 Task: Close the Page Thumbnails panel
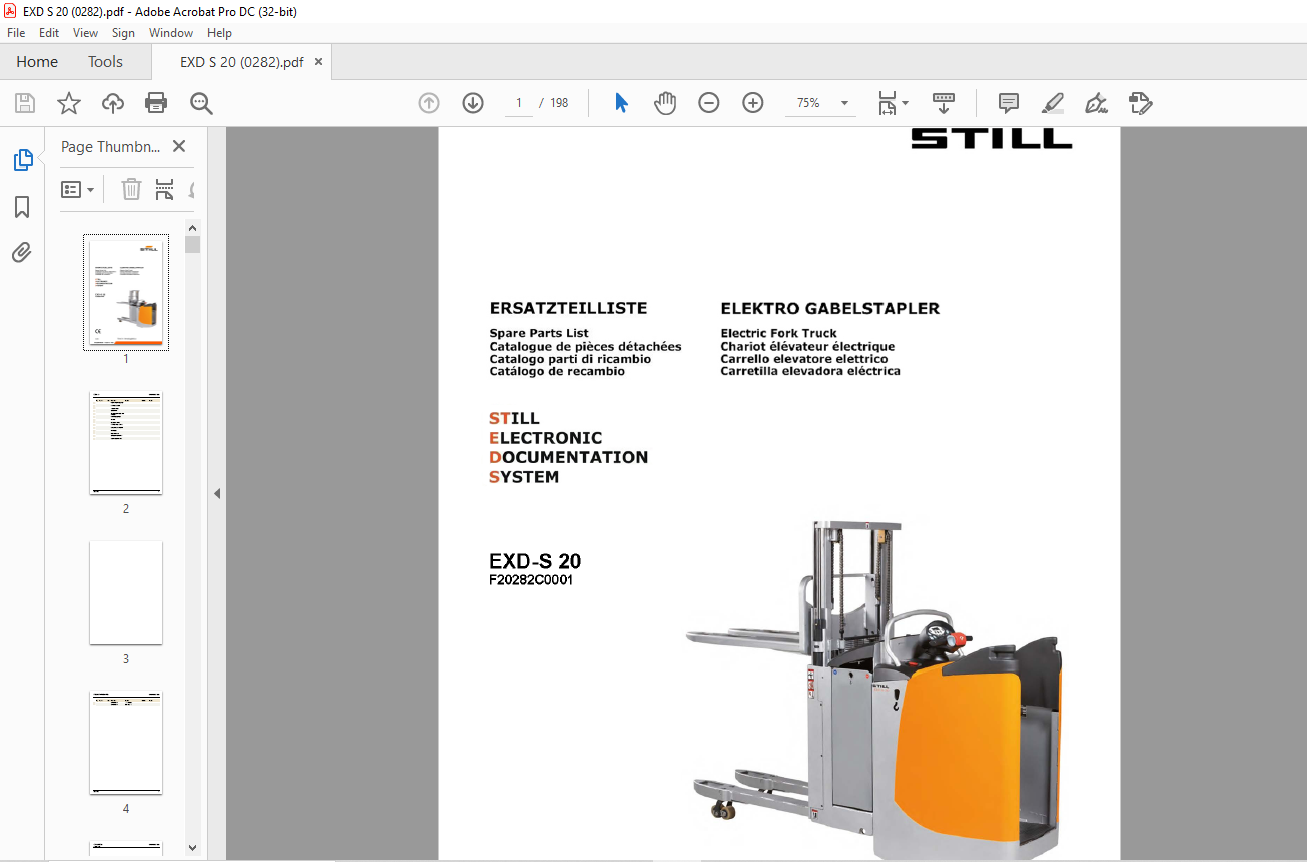click(179, 146)
